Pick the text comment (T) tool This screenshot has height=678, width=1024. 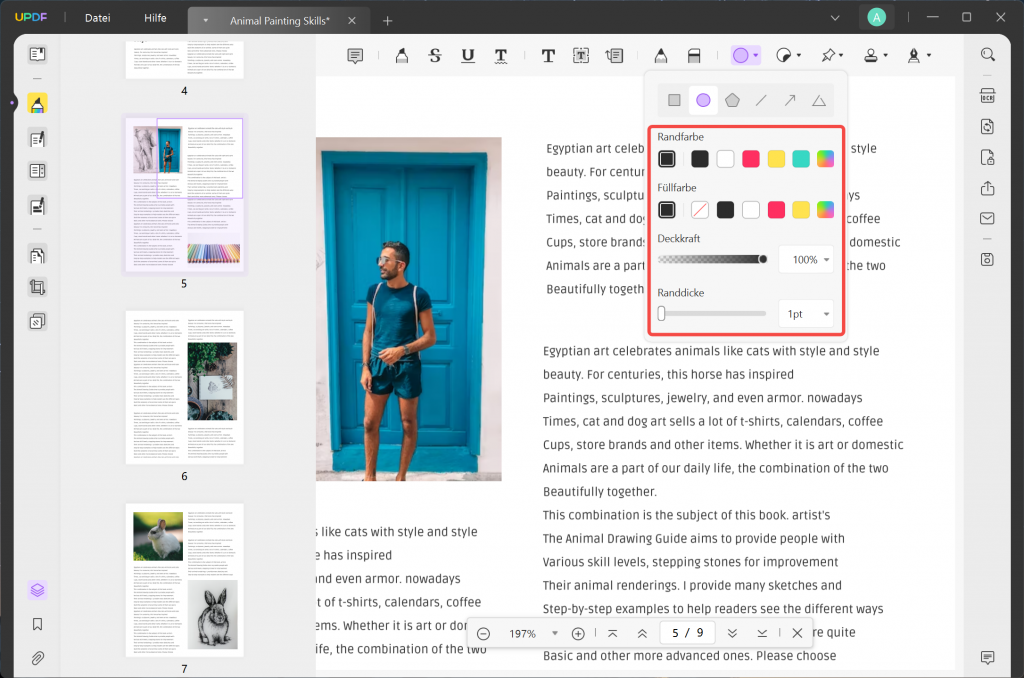coord(549,56)
